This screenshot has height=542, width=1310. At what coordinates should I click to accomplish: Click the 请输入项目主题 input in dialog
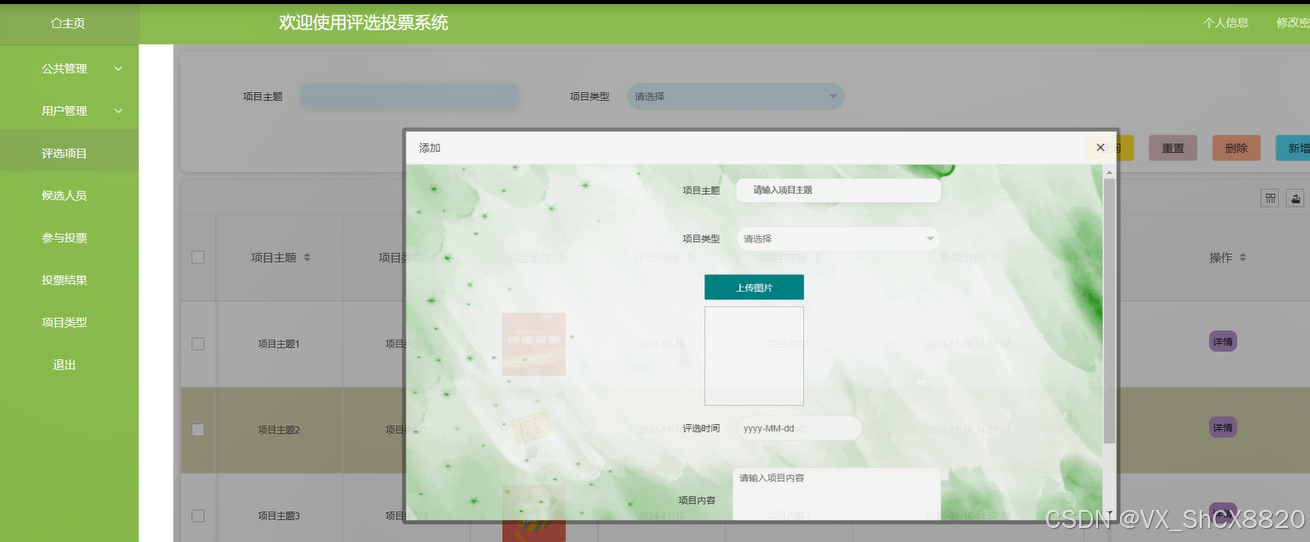pyautogui.click(x=838, y=190)
